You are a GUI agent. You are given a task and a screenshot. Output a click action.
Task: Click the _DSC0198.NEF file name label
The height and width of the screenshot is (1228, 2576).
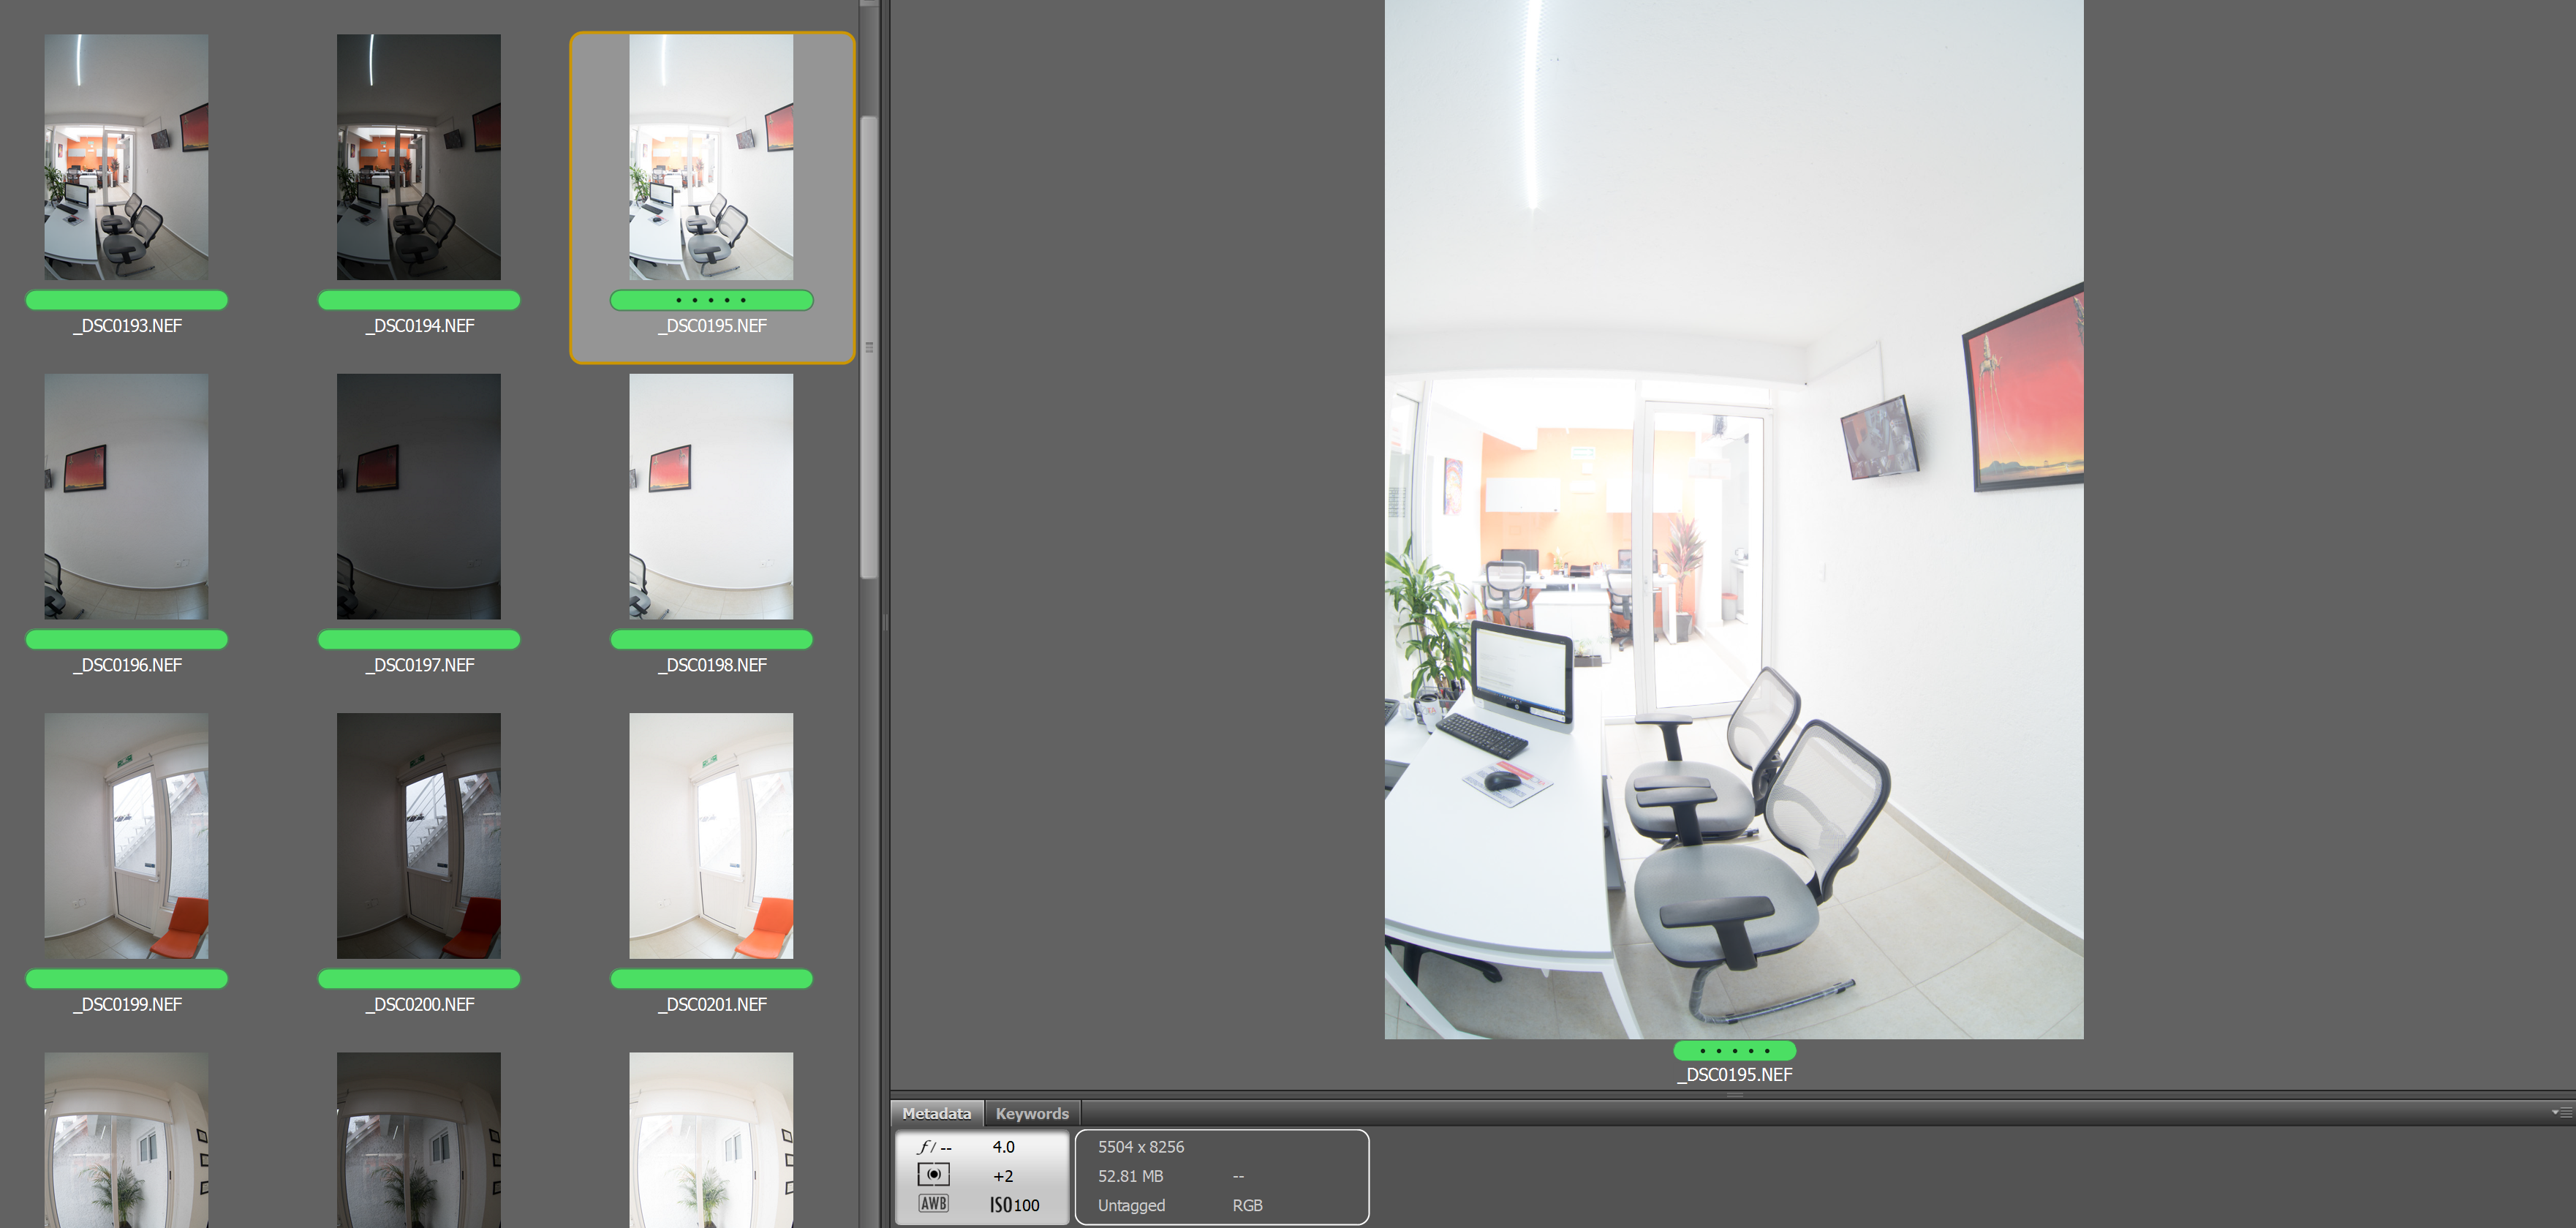712,665
